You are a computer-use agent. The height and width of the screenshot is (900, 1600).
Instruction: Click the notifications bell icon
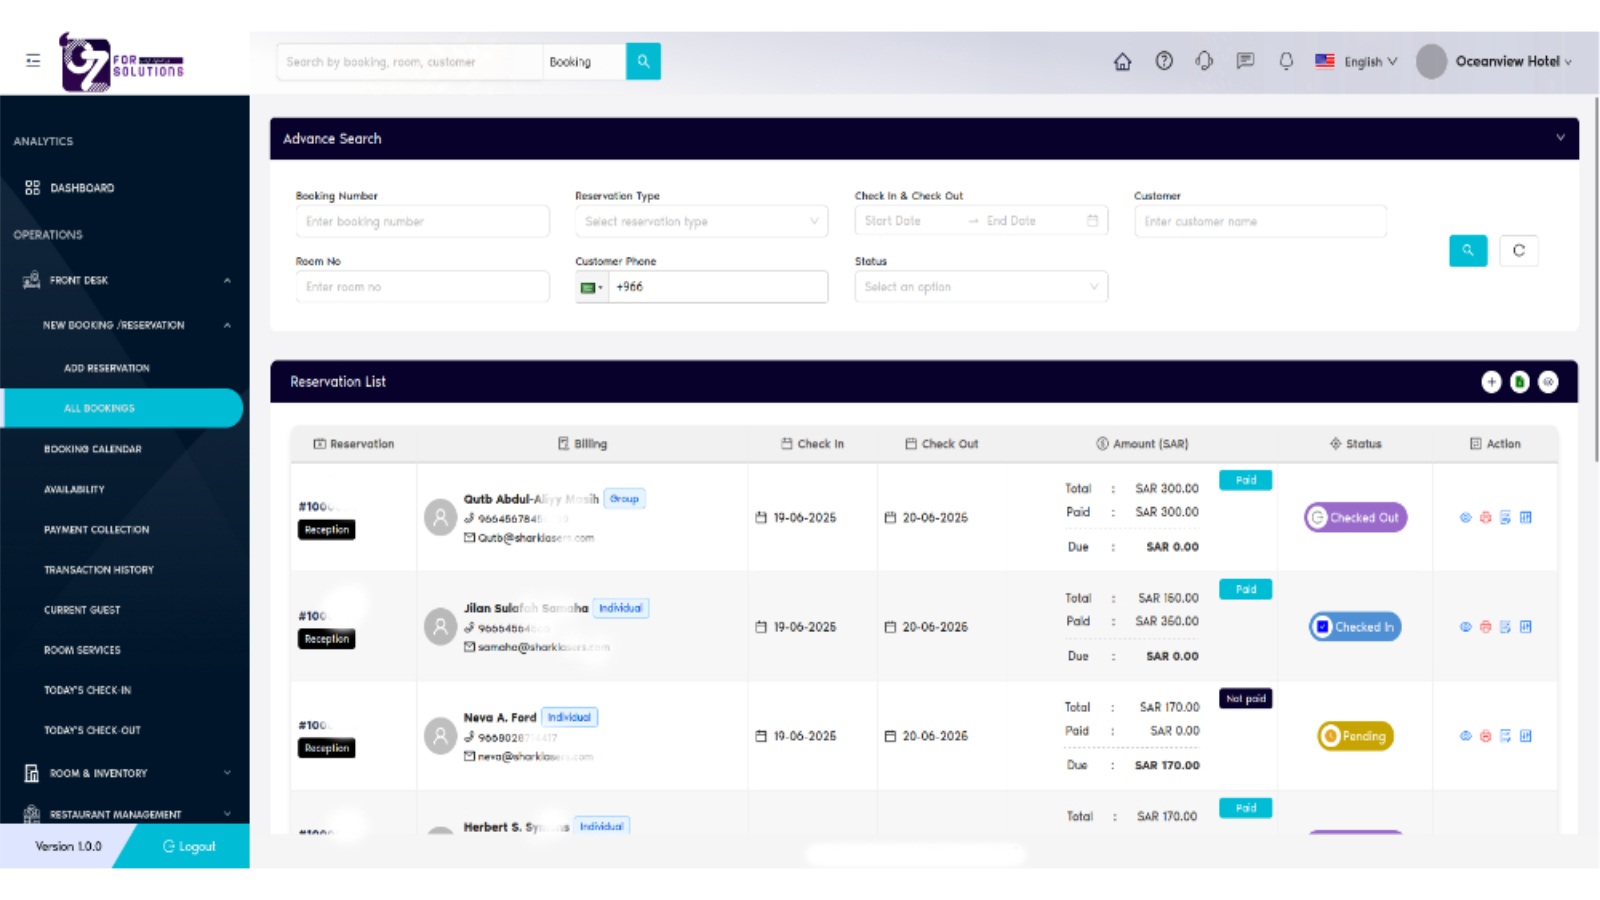tap(1285, 61)
